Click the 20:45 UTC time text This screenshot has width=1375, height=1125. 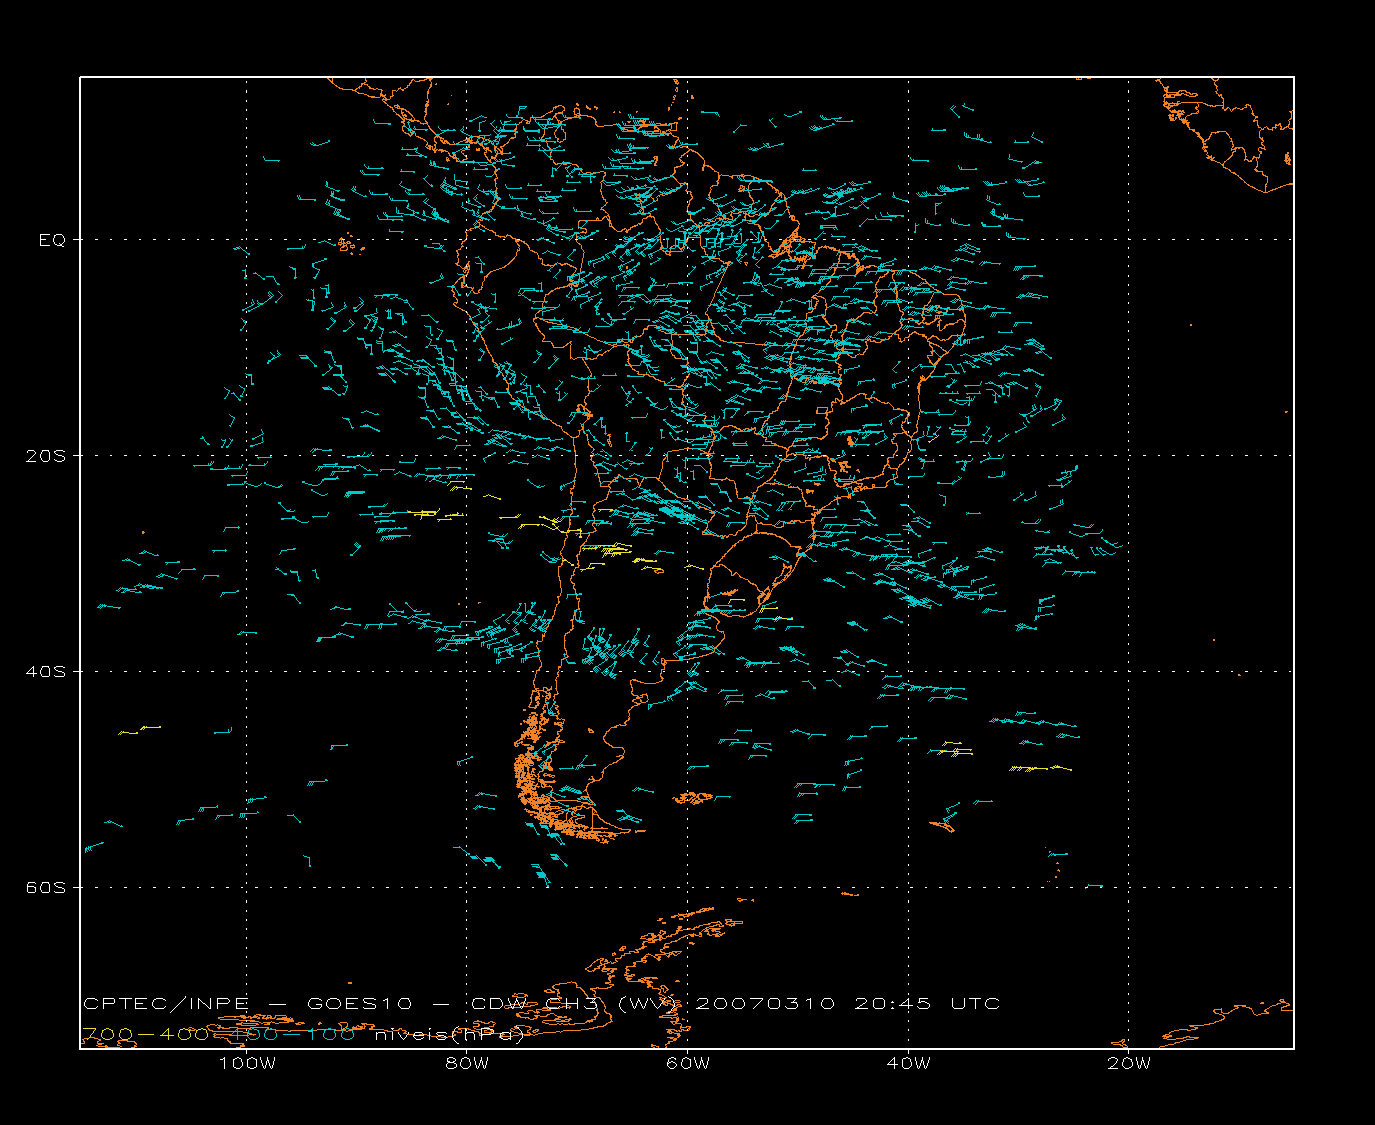[927, 1003]
